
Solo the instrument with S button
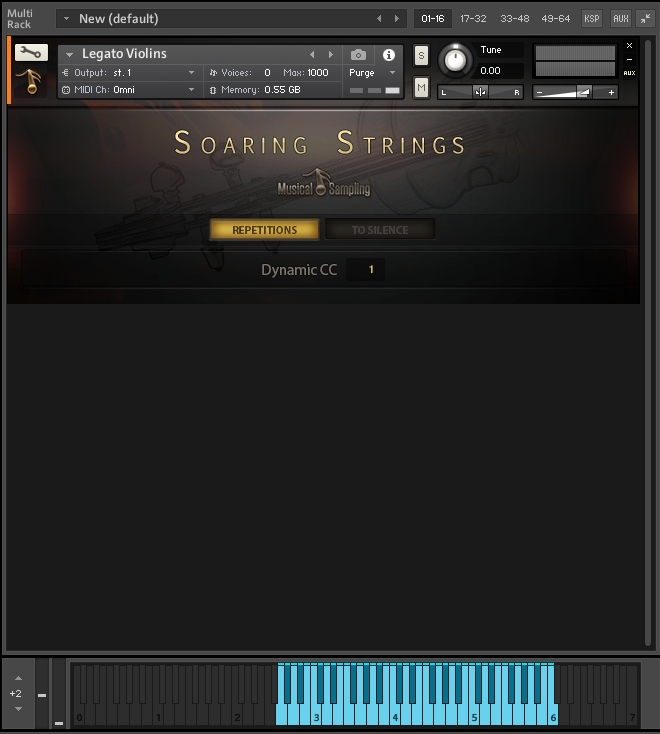pyautogui.click(x=421, y=56)
